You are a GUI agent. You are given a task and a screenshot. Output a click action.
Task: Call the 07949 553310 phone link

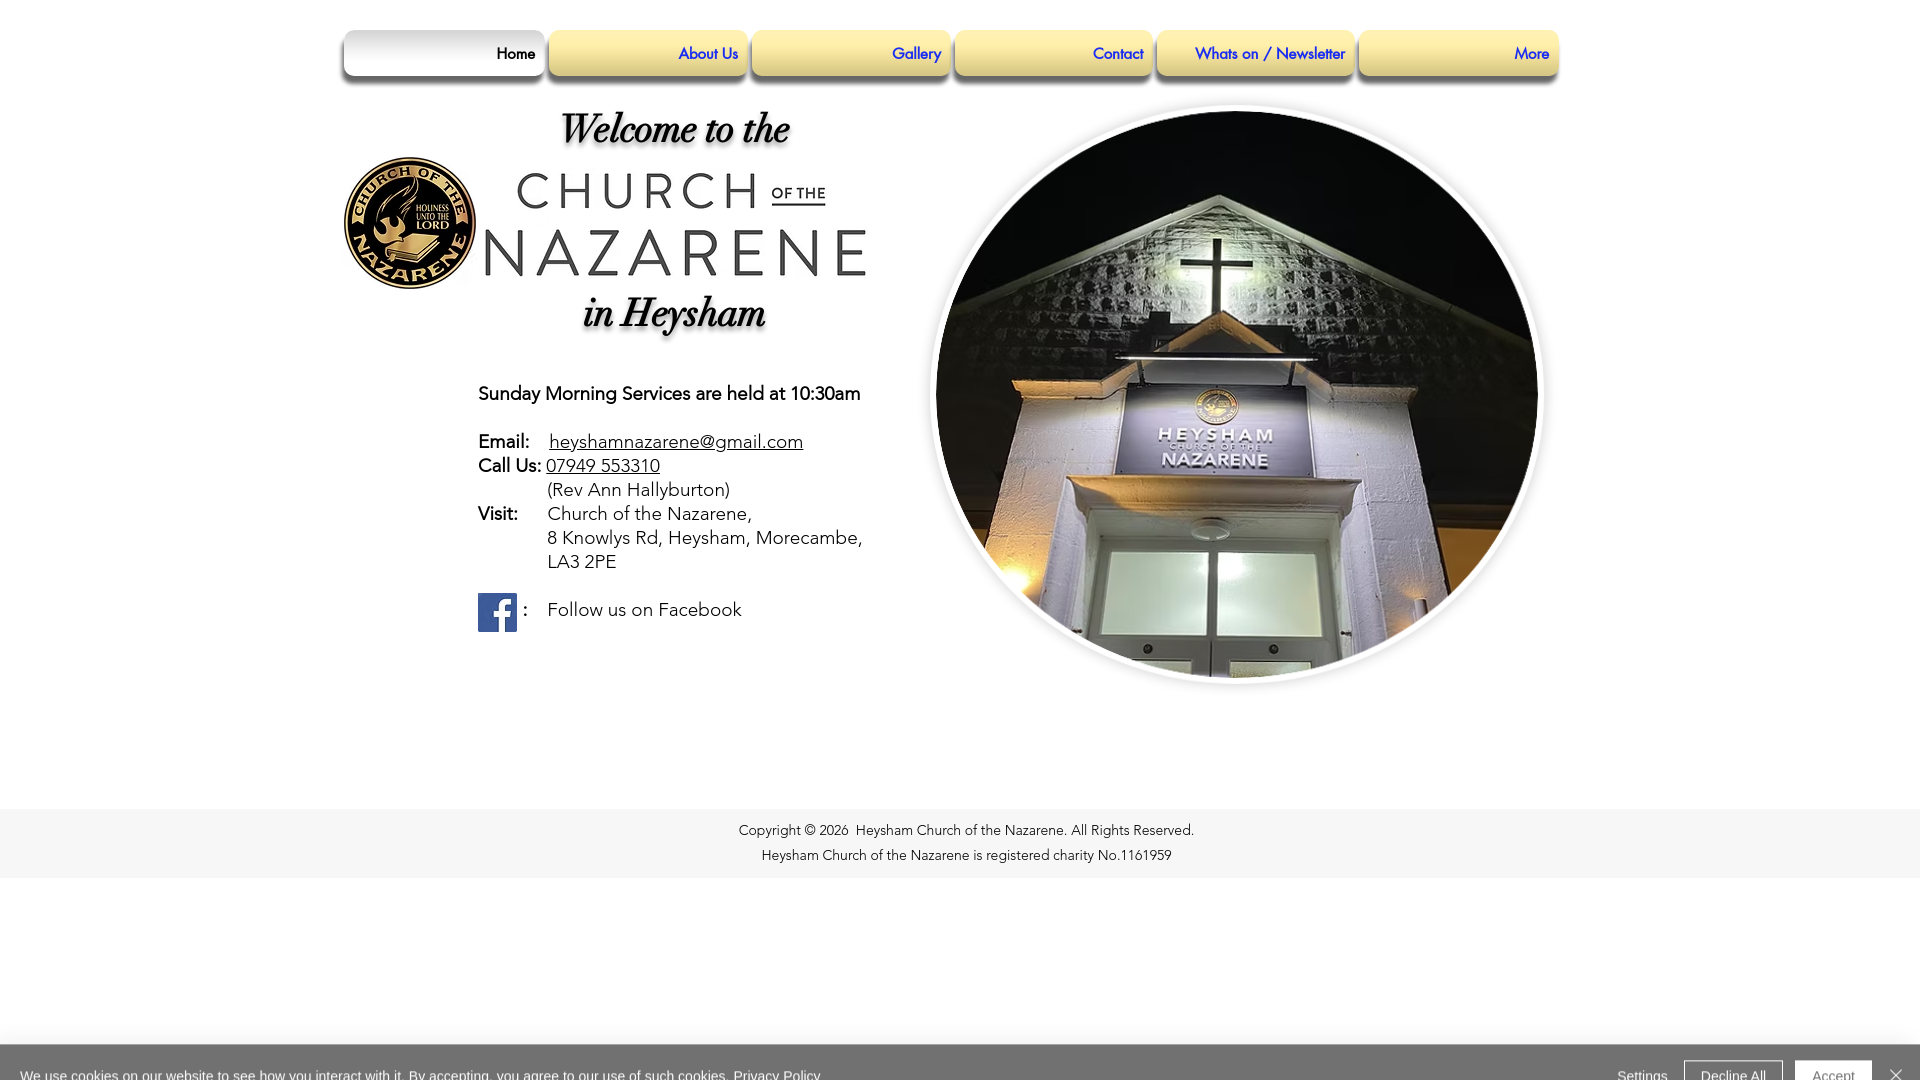[603, 465]
